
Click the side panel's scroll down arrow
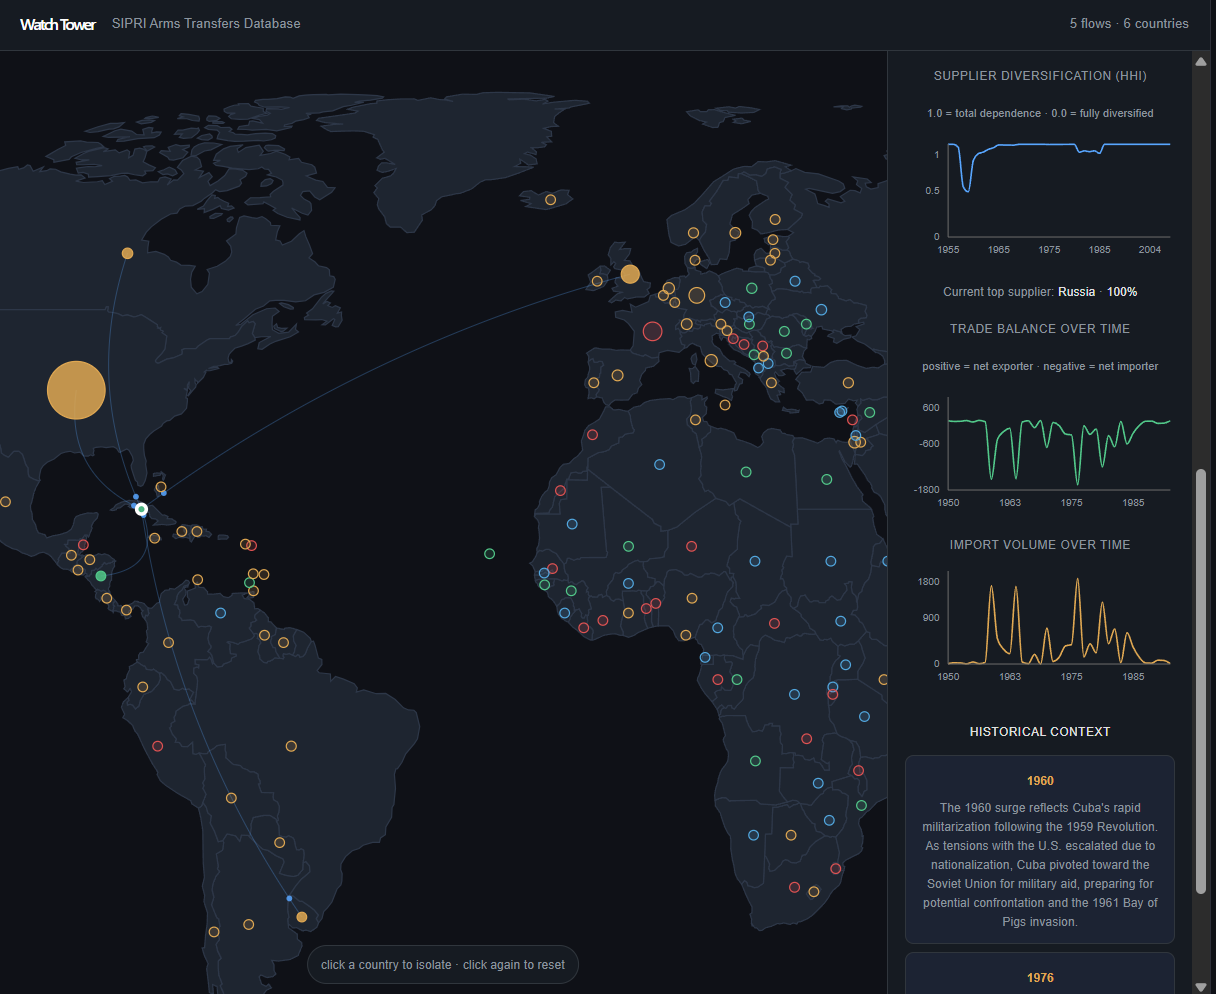pos(1201,987)
